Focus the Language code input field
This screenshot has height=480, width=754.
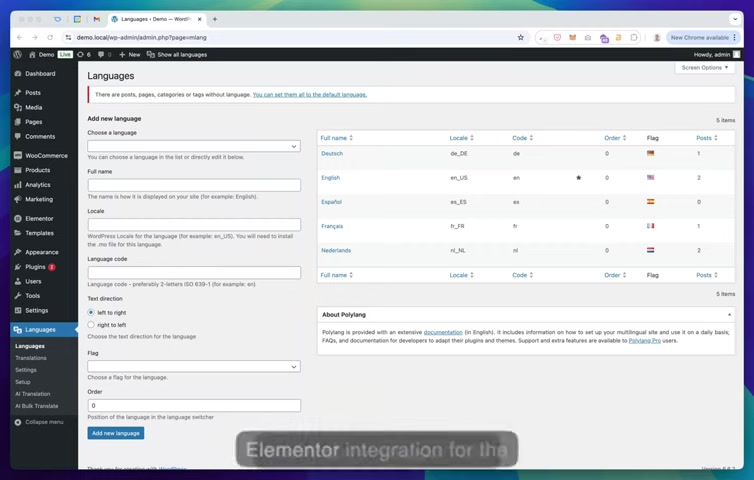coord(194,273)
